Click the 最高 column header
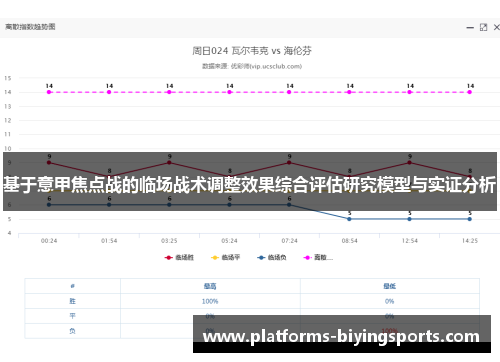 click(x=210, y=286)
